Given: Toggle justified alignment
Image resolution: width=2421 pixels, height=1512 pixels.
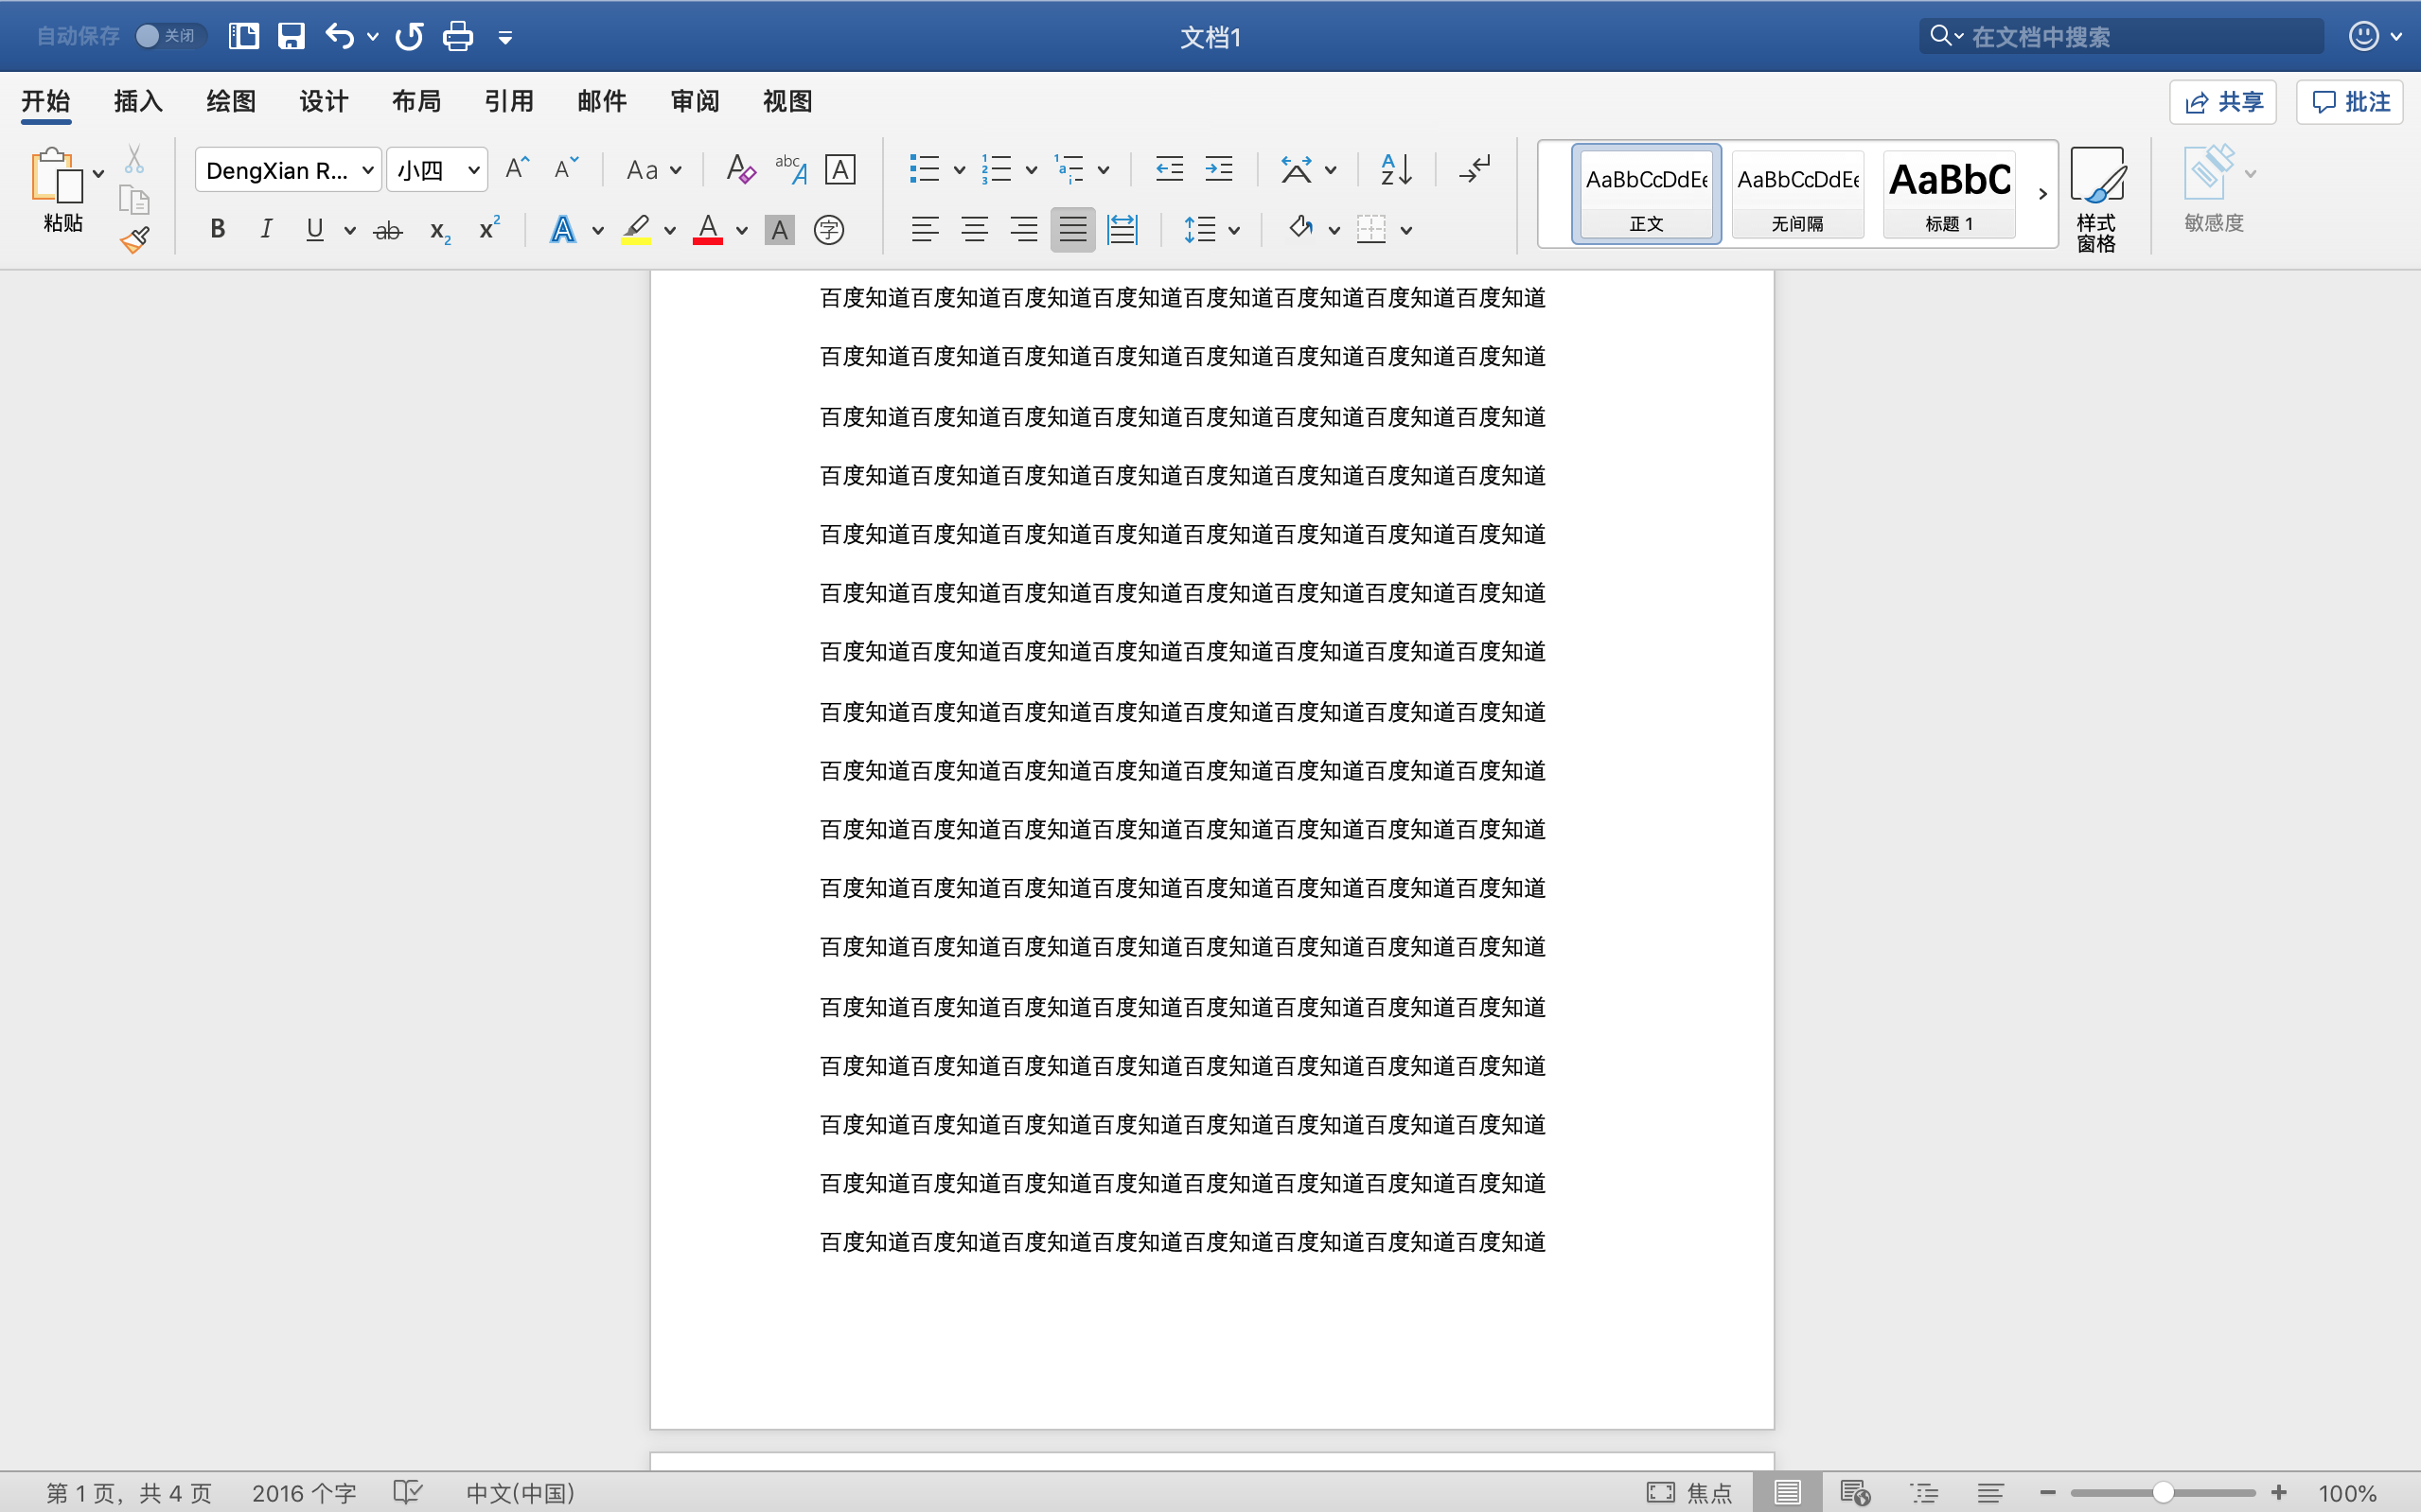Looking at the screenshot, I should [1072, 230].
